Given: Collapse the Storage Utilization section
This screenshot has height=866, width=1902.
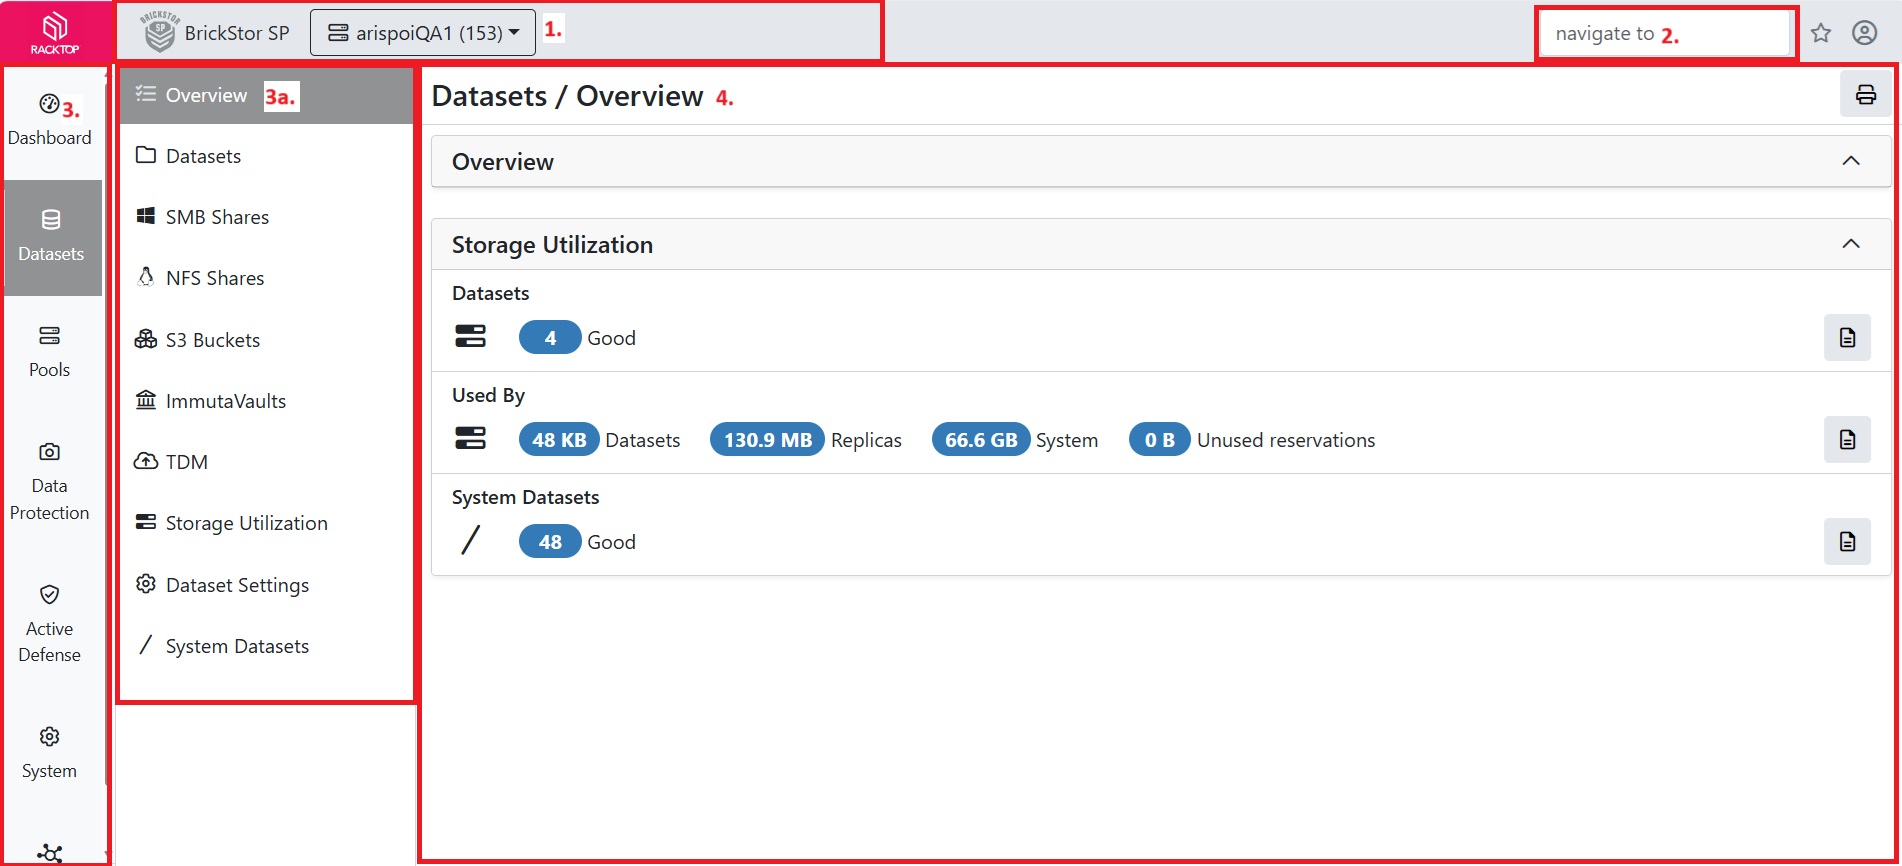Looking at the screenshot, I should [x=1850, y=244].
